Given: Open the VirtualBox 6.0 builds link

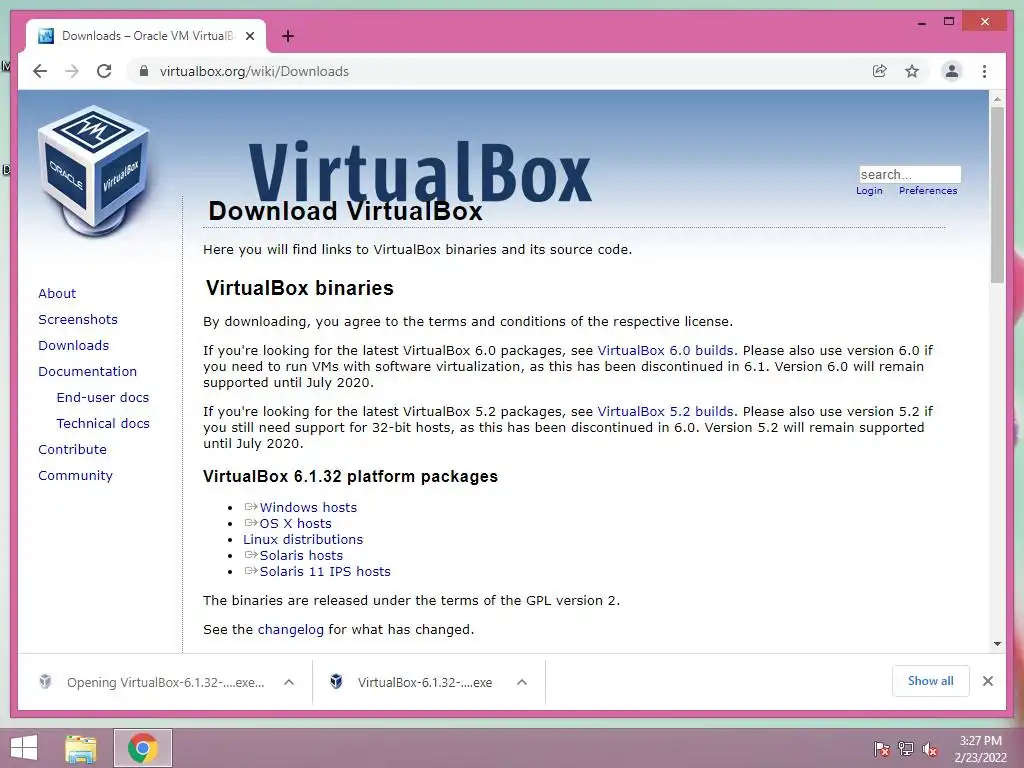Looking at the screenshot, I should [665, 351].
